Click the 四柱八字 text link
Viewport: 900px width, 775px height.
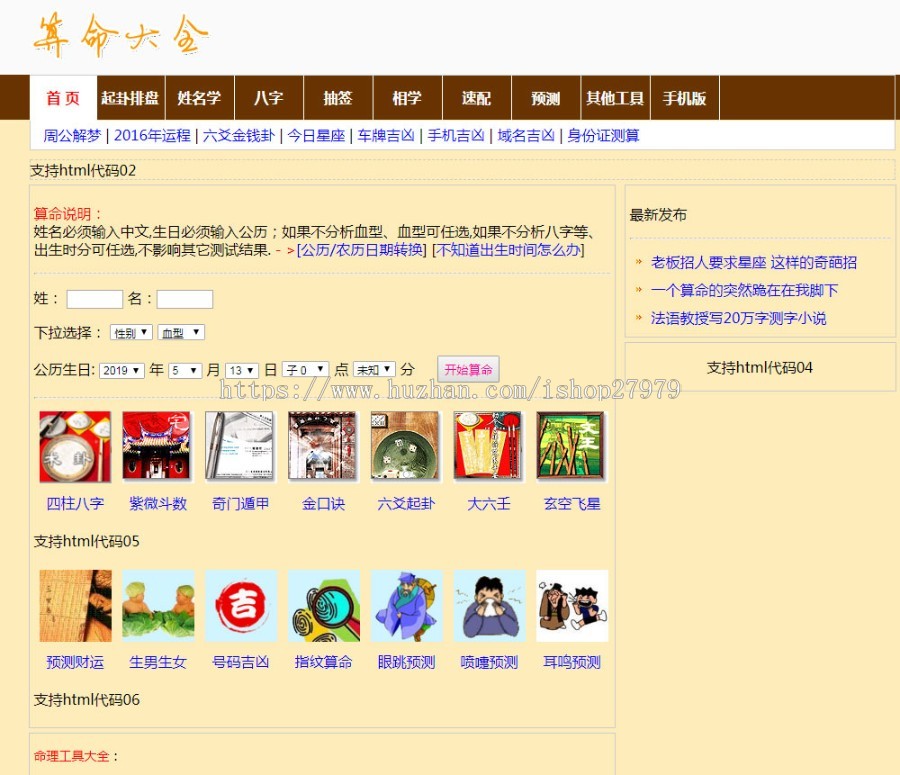click(x=75, y=504)
